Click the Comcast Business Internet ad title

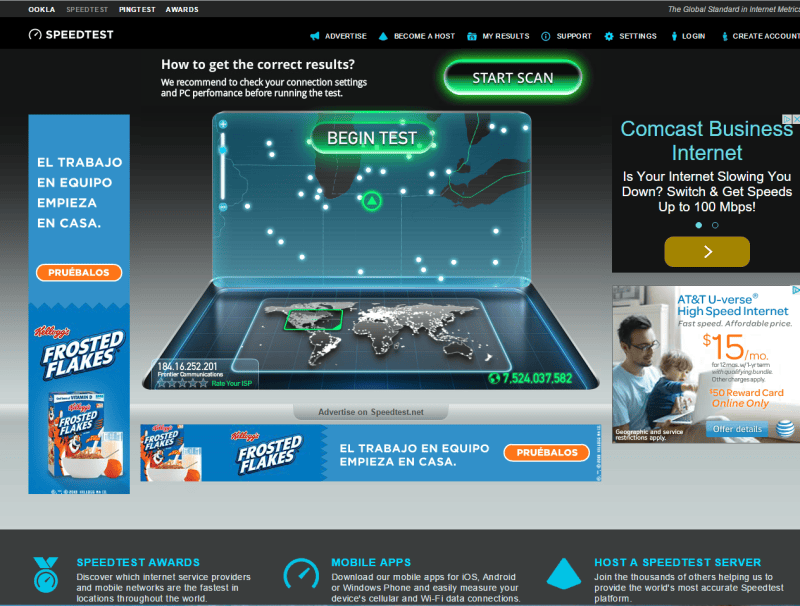coord(707,141)
